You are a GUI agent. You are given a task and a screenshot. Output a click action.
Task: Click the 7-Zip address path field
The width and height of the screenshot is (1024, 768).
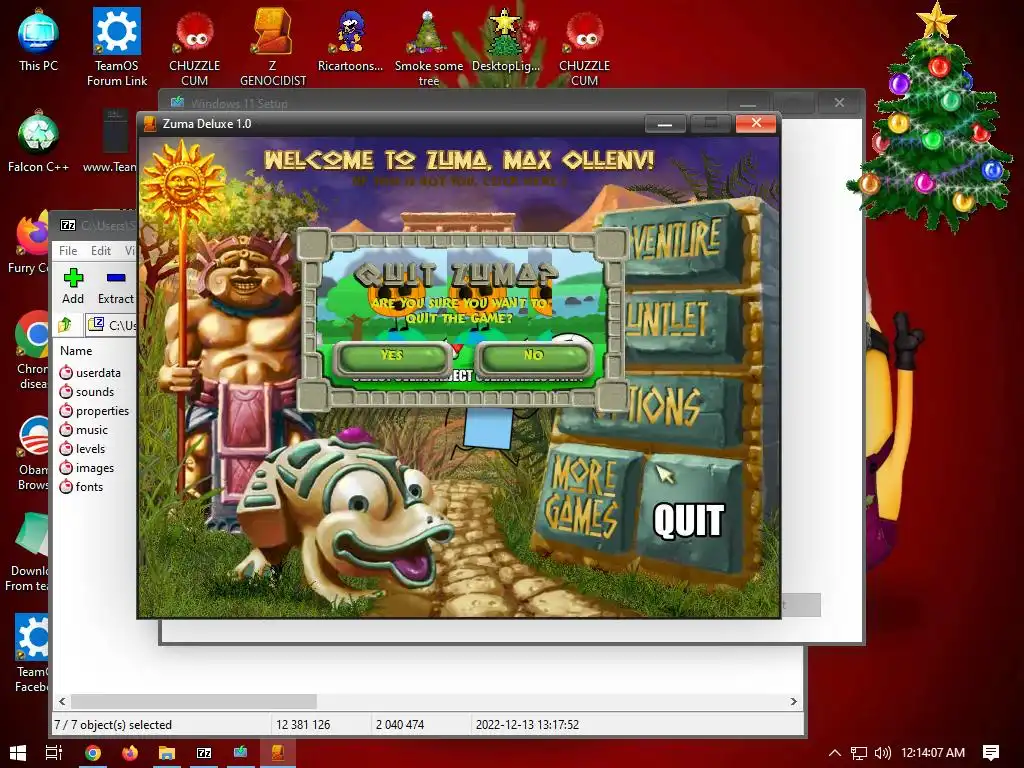(112, 325)
